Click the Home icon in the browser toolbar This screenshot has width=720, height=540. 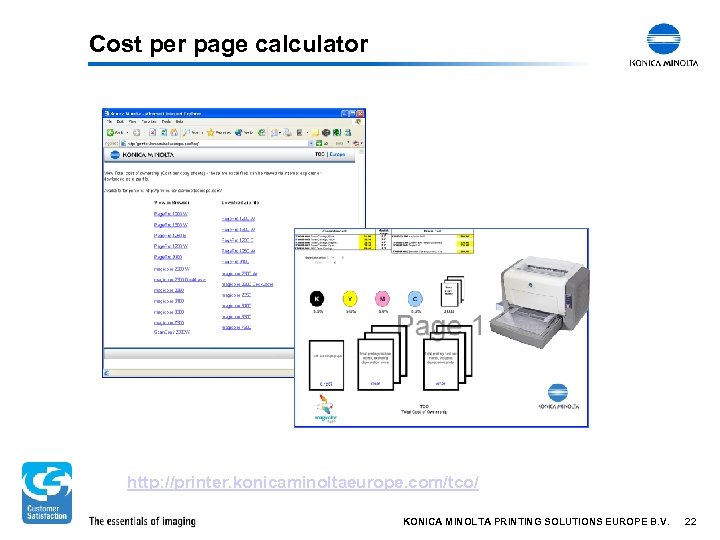pos(174,133)
